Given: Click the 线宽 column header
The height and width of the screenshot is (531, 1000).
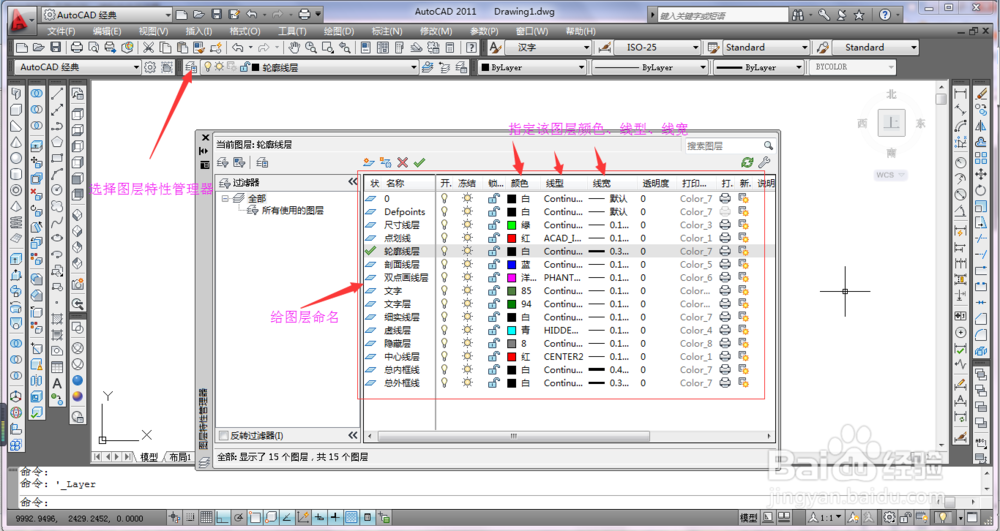Looking at the screenshot, I should coord(601,183).
